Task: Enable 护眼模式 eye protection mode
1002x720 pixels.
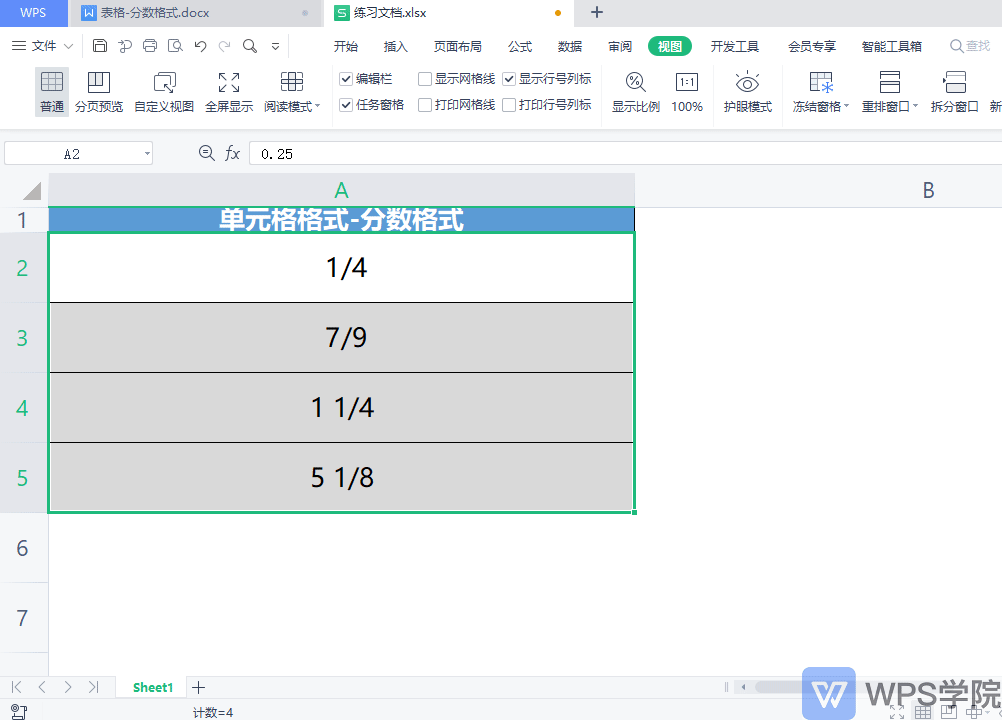Action: (748, 92)
